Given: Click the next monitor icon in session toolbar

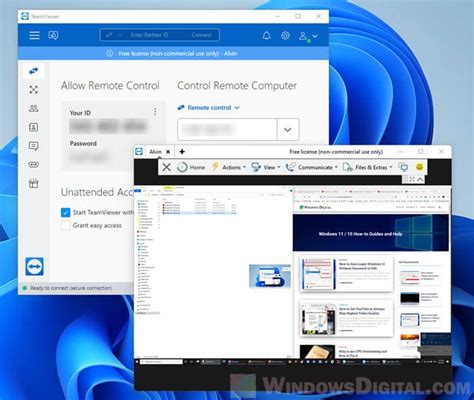Looking at the screenshot, I should click(403, 167).
